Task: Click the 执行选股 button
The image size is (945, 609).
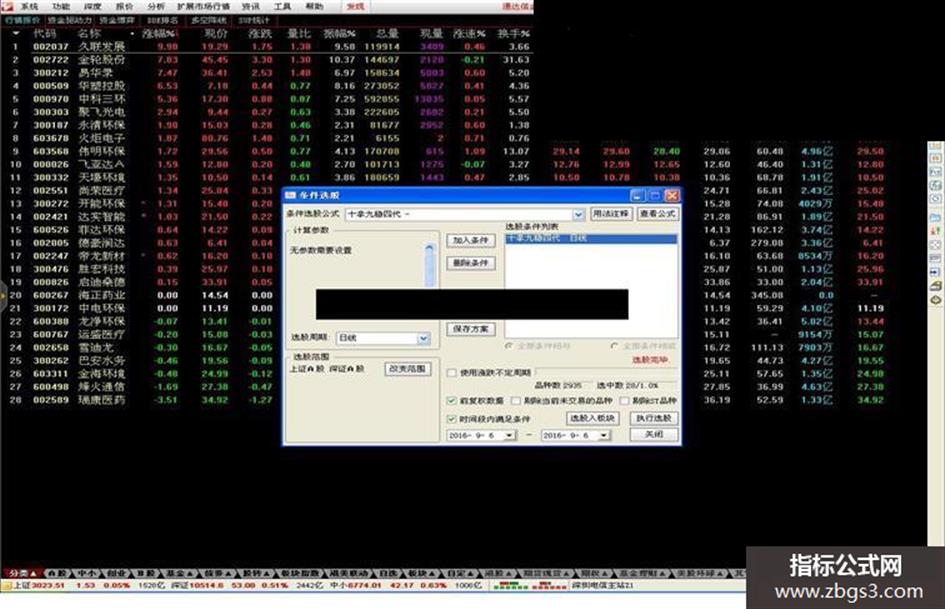Action: (654, 418)
